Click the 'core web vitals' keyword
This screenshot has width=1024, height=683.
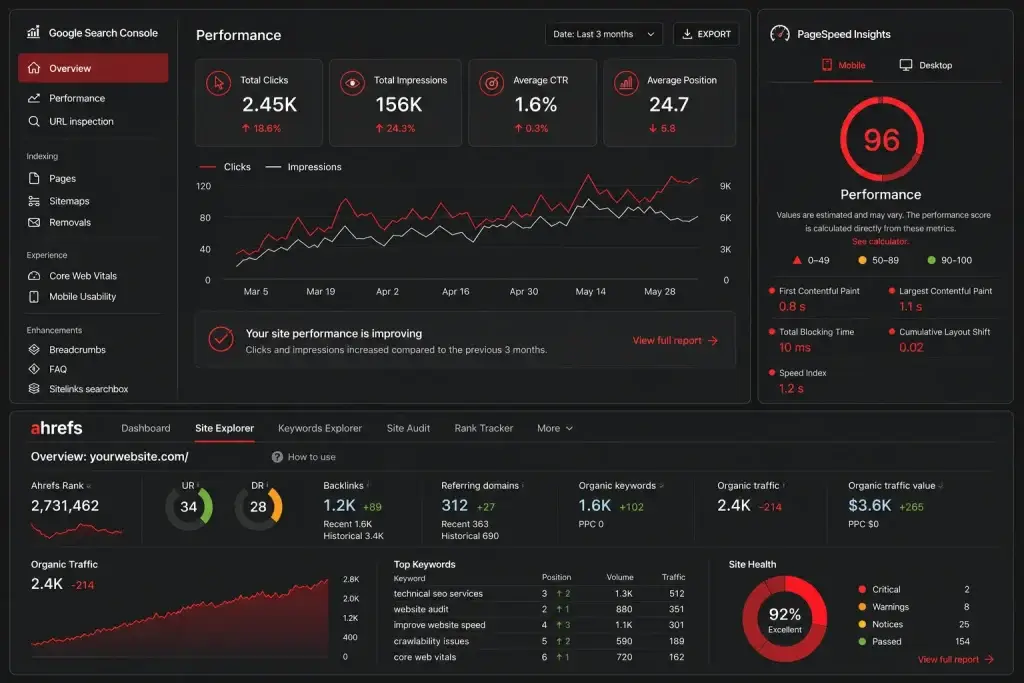tap(424, 657)
